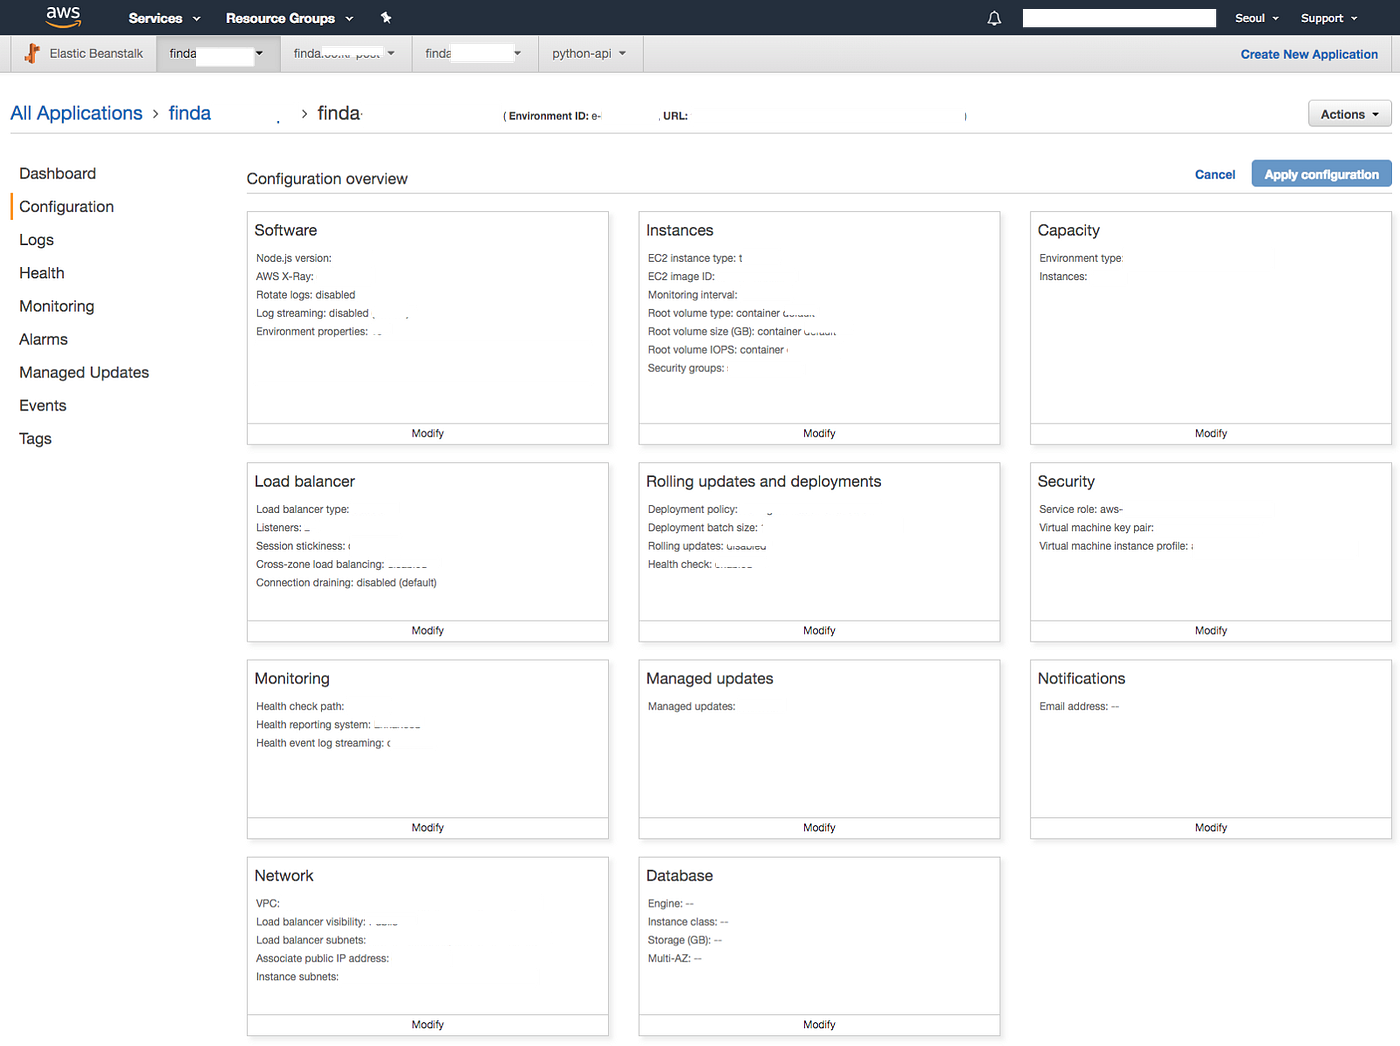Click 'Virtual machine key pair:' text
This screenshot has height=1046, width=1400.
point(1096,528)
